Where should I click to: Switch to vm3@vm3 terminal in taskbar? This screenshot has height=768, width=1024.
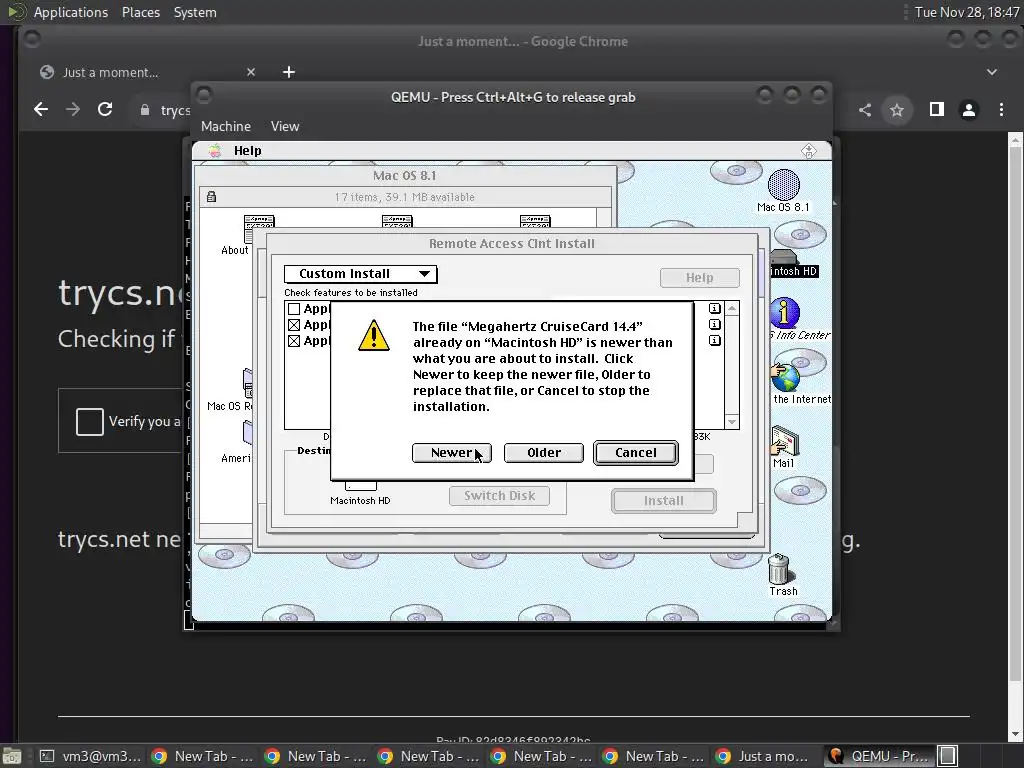[x=89, y=756]
